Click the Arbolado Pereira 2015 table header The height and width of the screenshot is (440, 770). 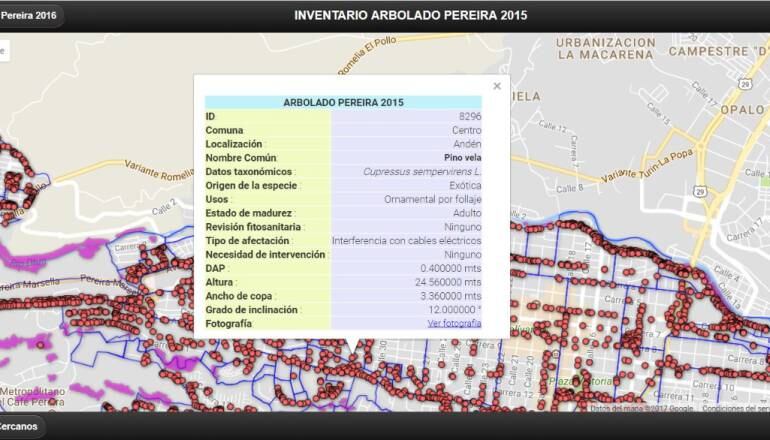point(343,102)
